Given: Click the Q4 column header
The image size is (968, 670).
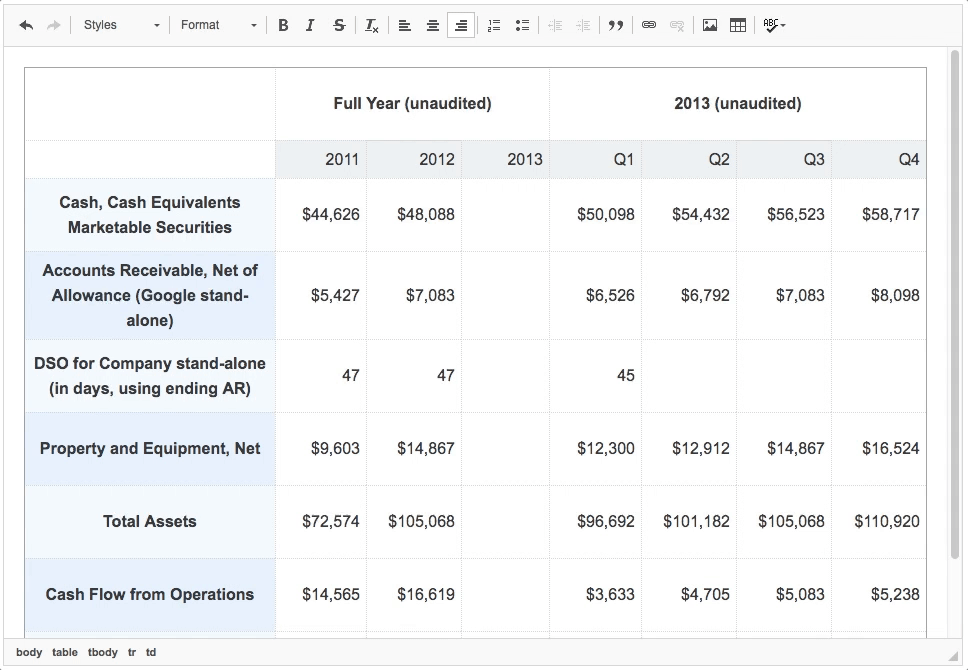Looking at the screenshot, I should [879, 159].
